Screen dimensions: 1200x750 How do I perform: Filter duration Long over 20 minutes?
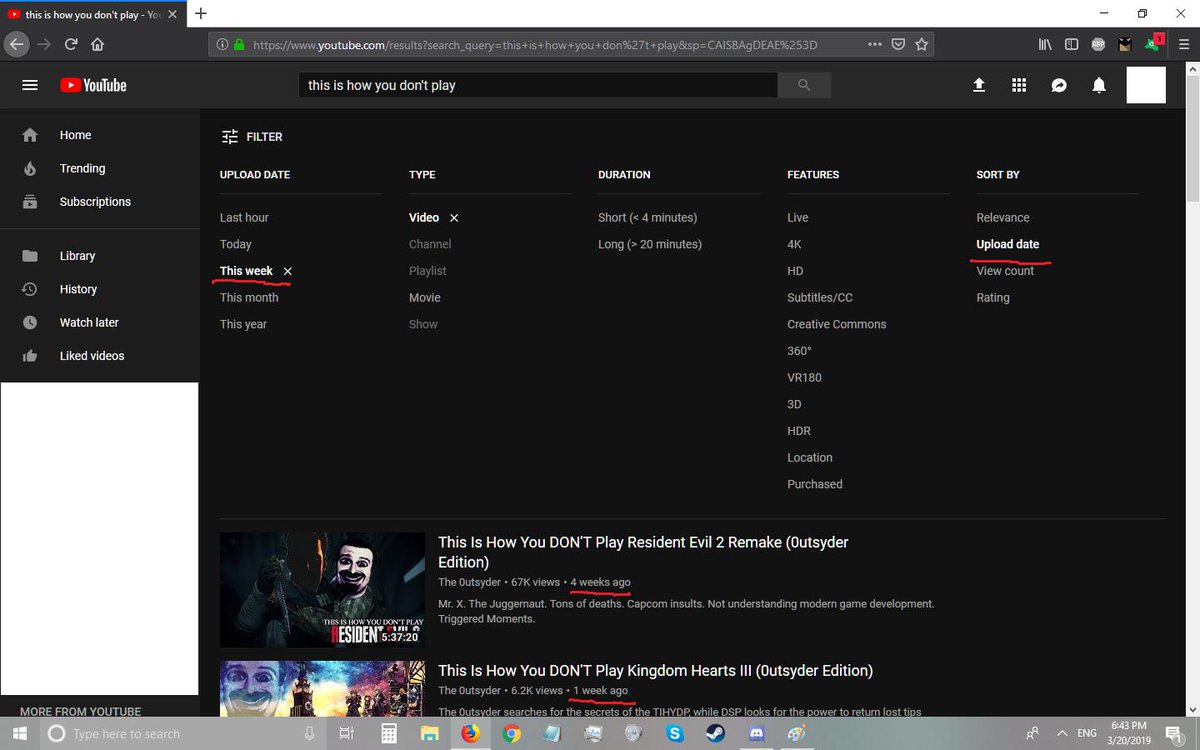click(x=650, y=244)
